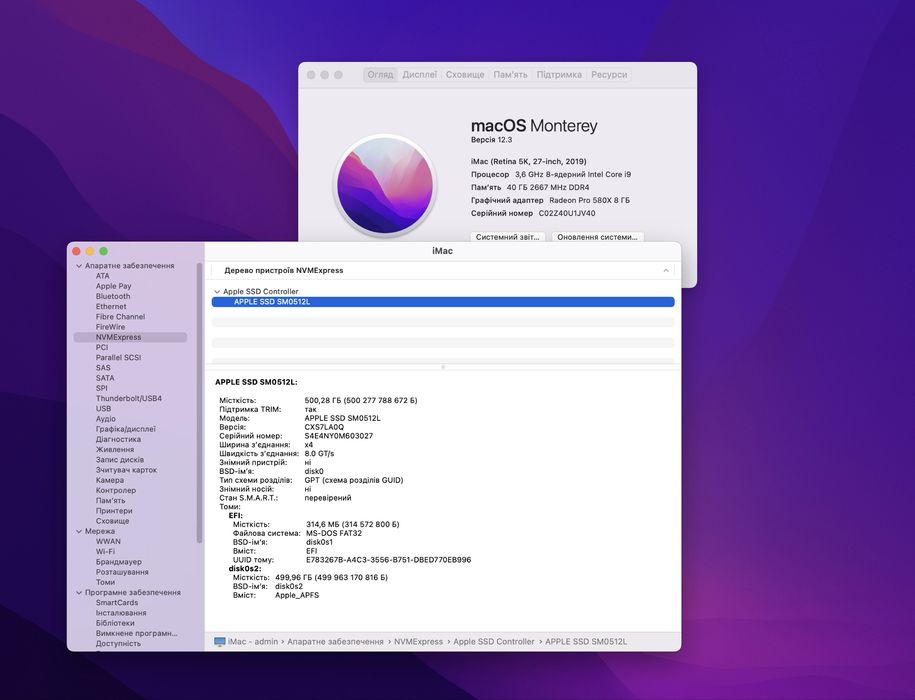Select Parallel SCSI in the sidebar

[x=118, y=358]
